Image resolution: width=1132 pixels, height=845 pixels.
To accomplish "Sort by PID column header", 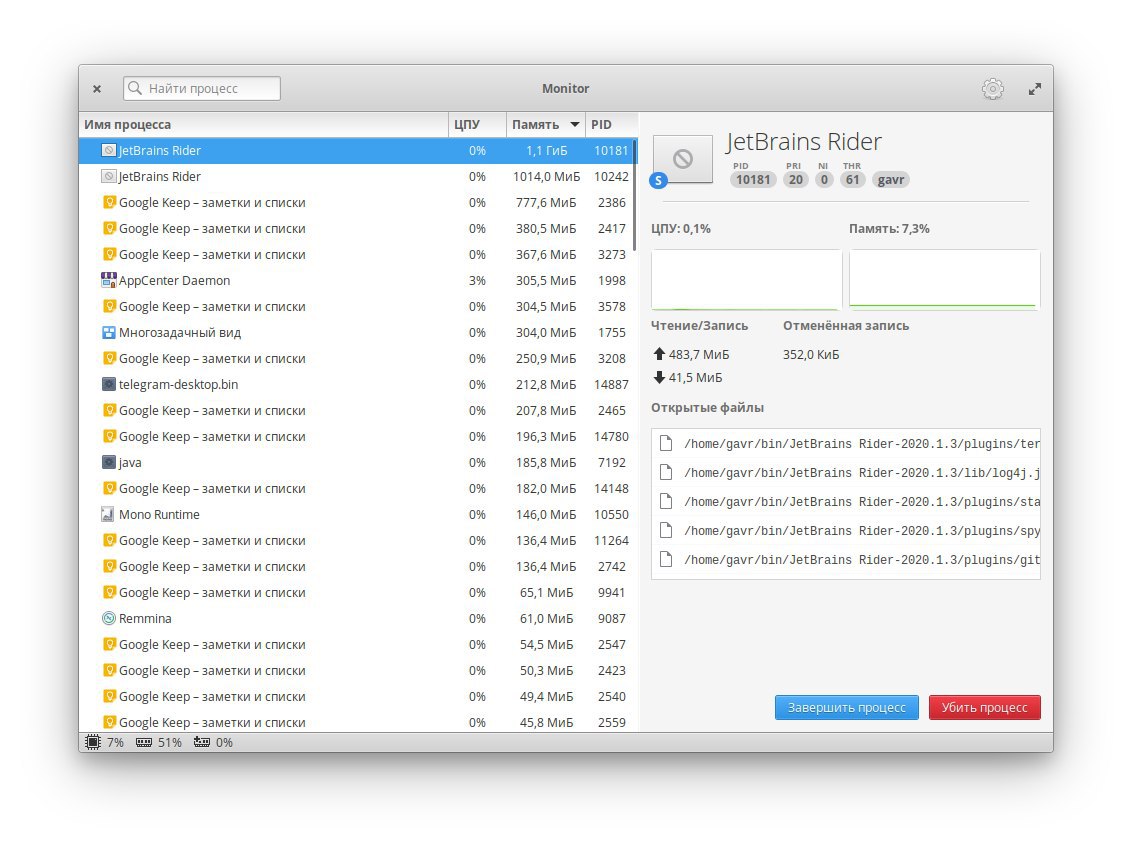I will coord(611,124).
